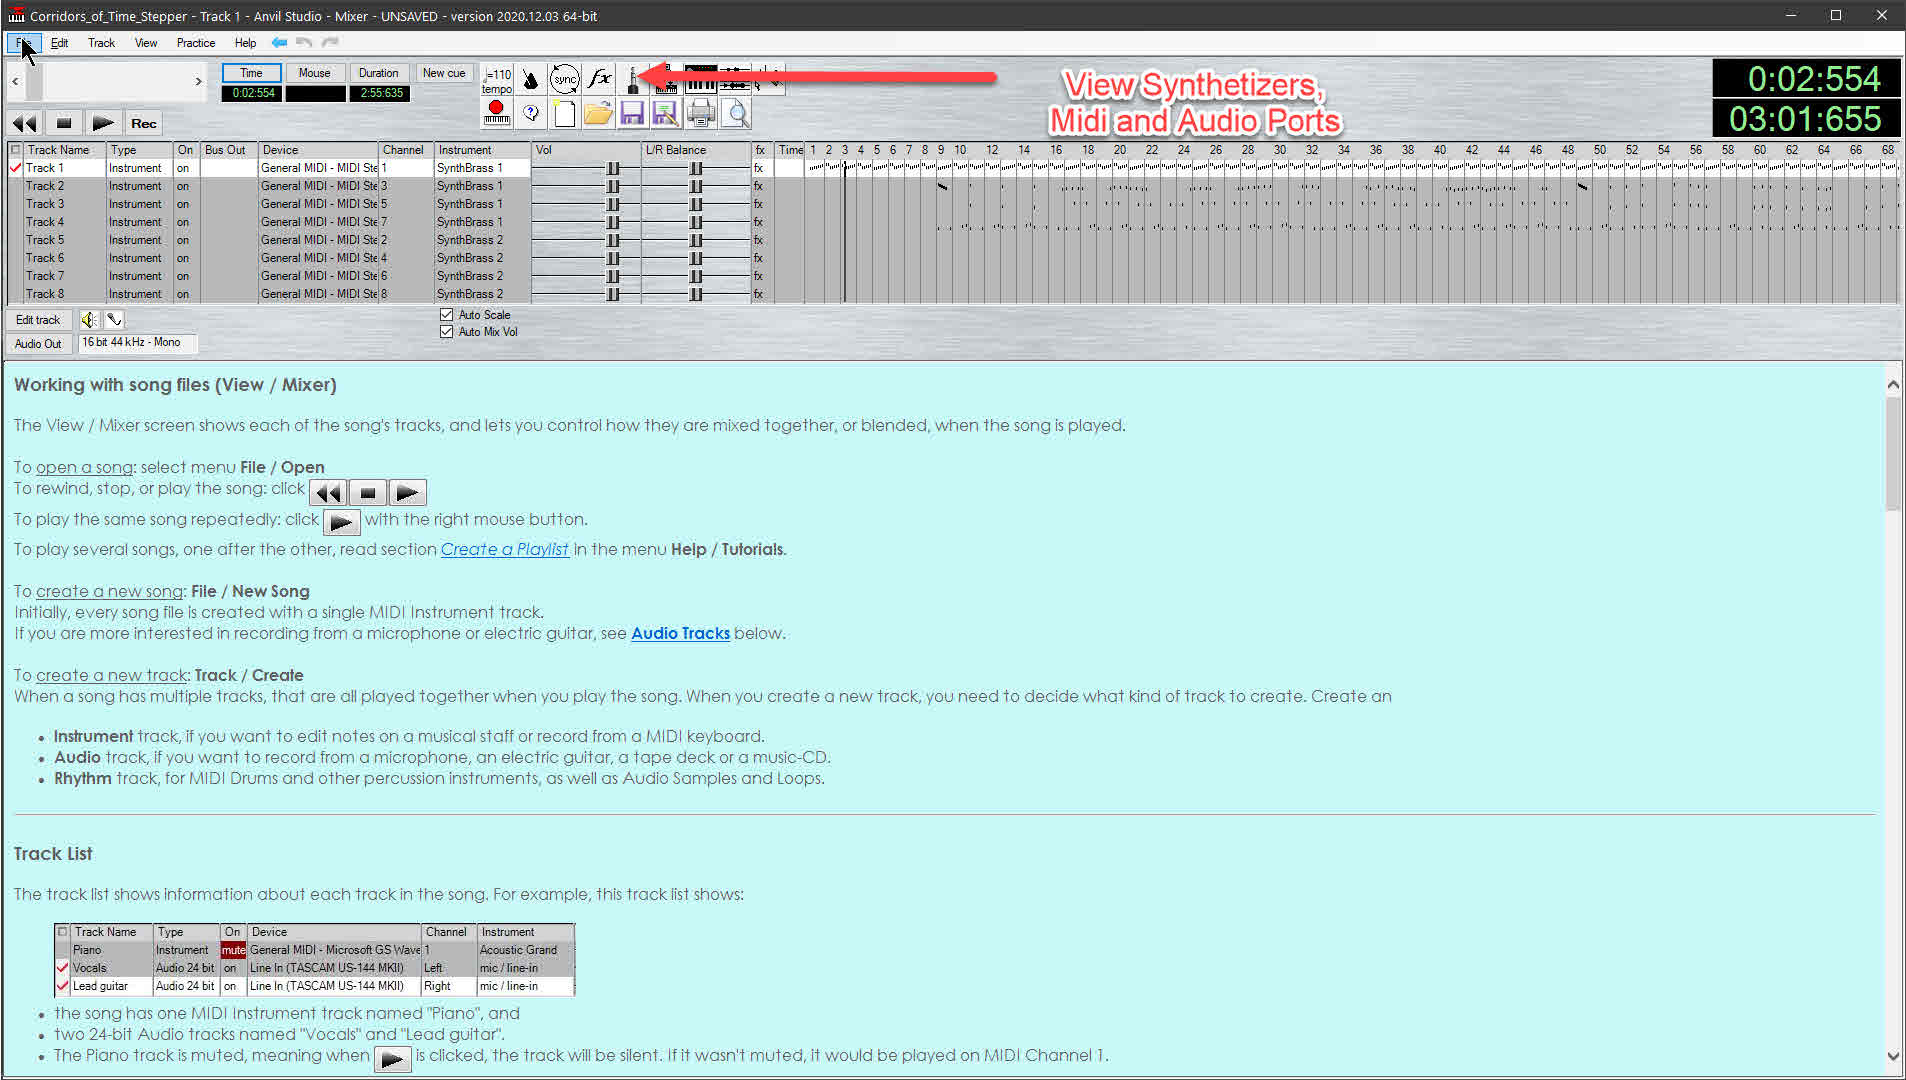Open fx for Track 1
Viewport: 1906px width, 1080px height.
pos(759,168)
